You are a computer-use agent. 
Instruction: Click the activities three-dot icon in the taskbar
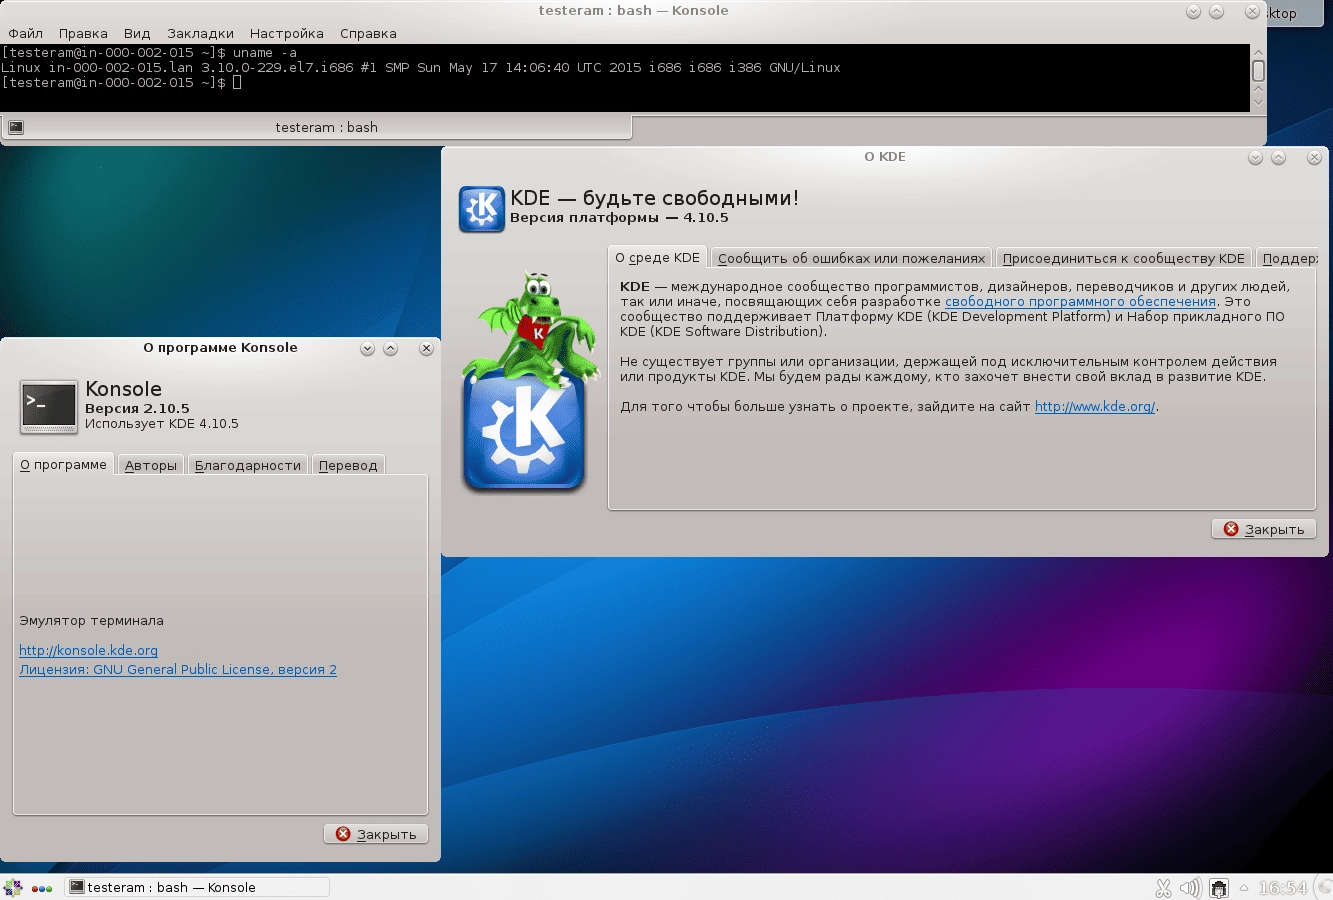point(42,888)
